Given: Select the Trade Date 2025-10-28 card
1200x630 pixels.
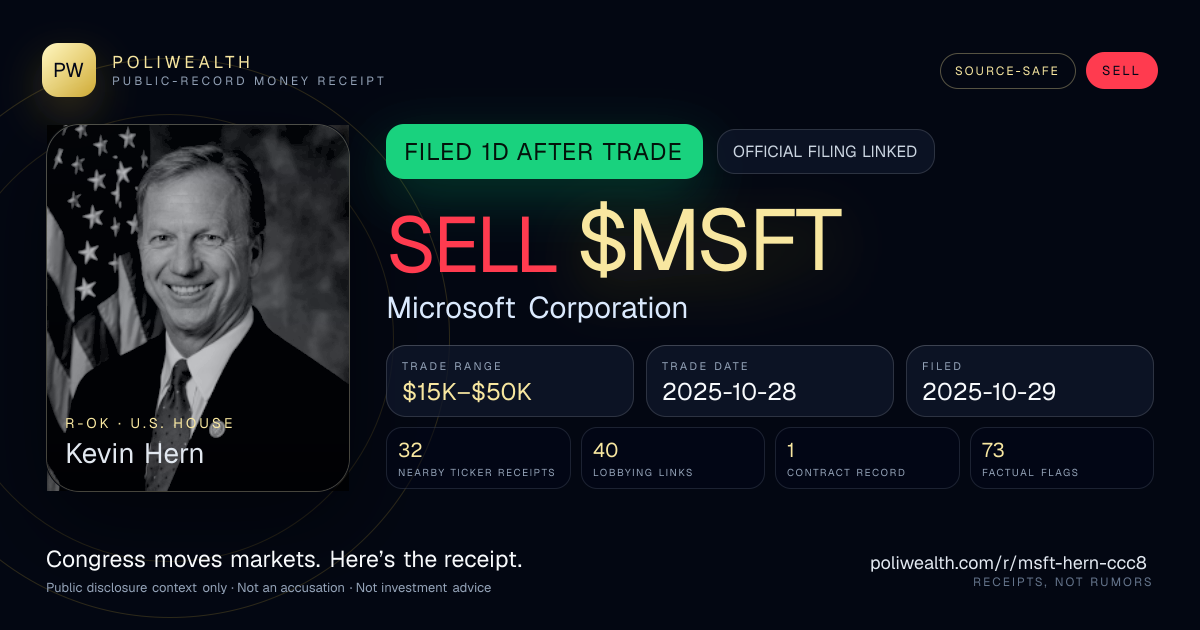Looking at the screenshot, I should tap(770, 381).
